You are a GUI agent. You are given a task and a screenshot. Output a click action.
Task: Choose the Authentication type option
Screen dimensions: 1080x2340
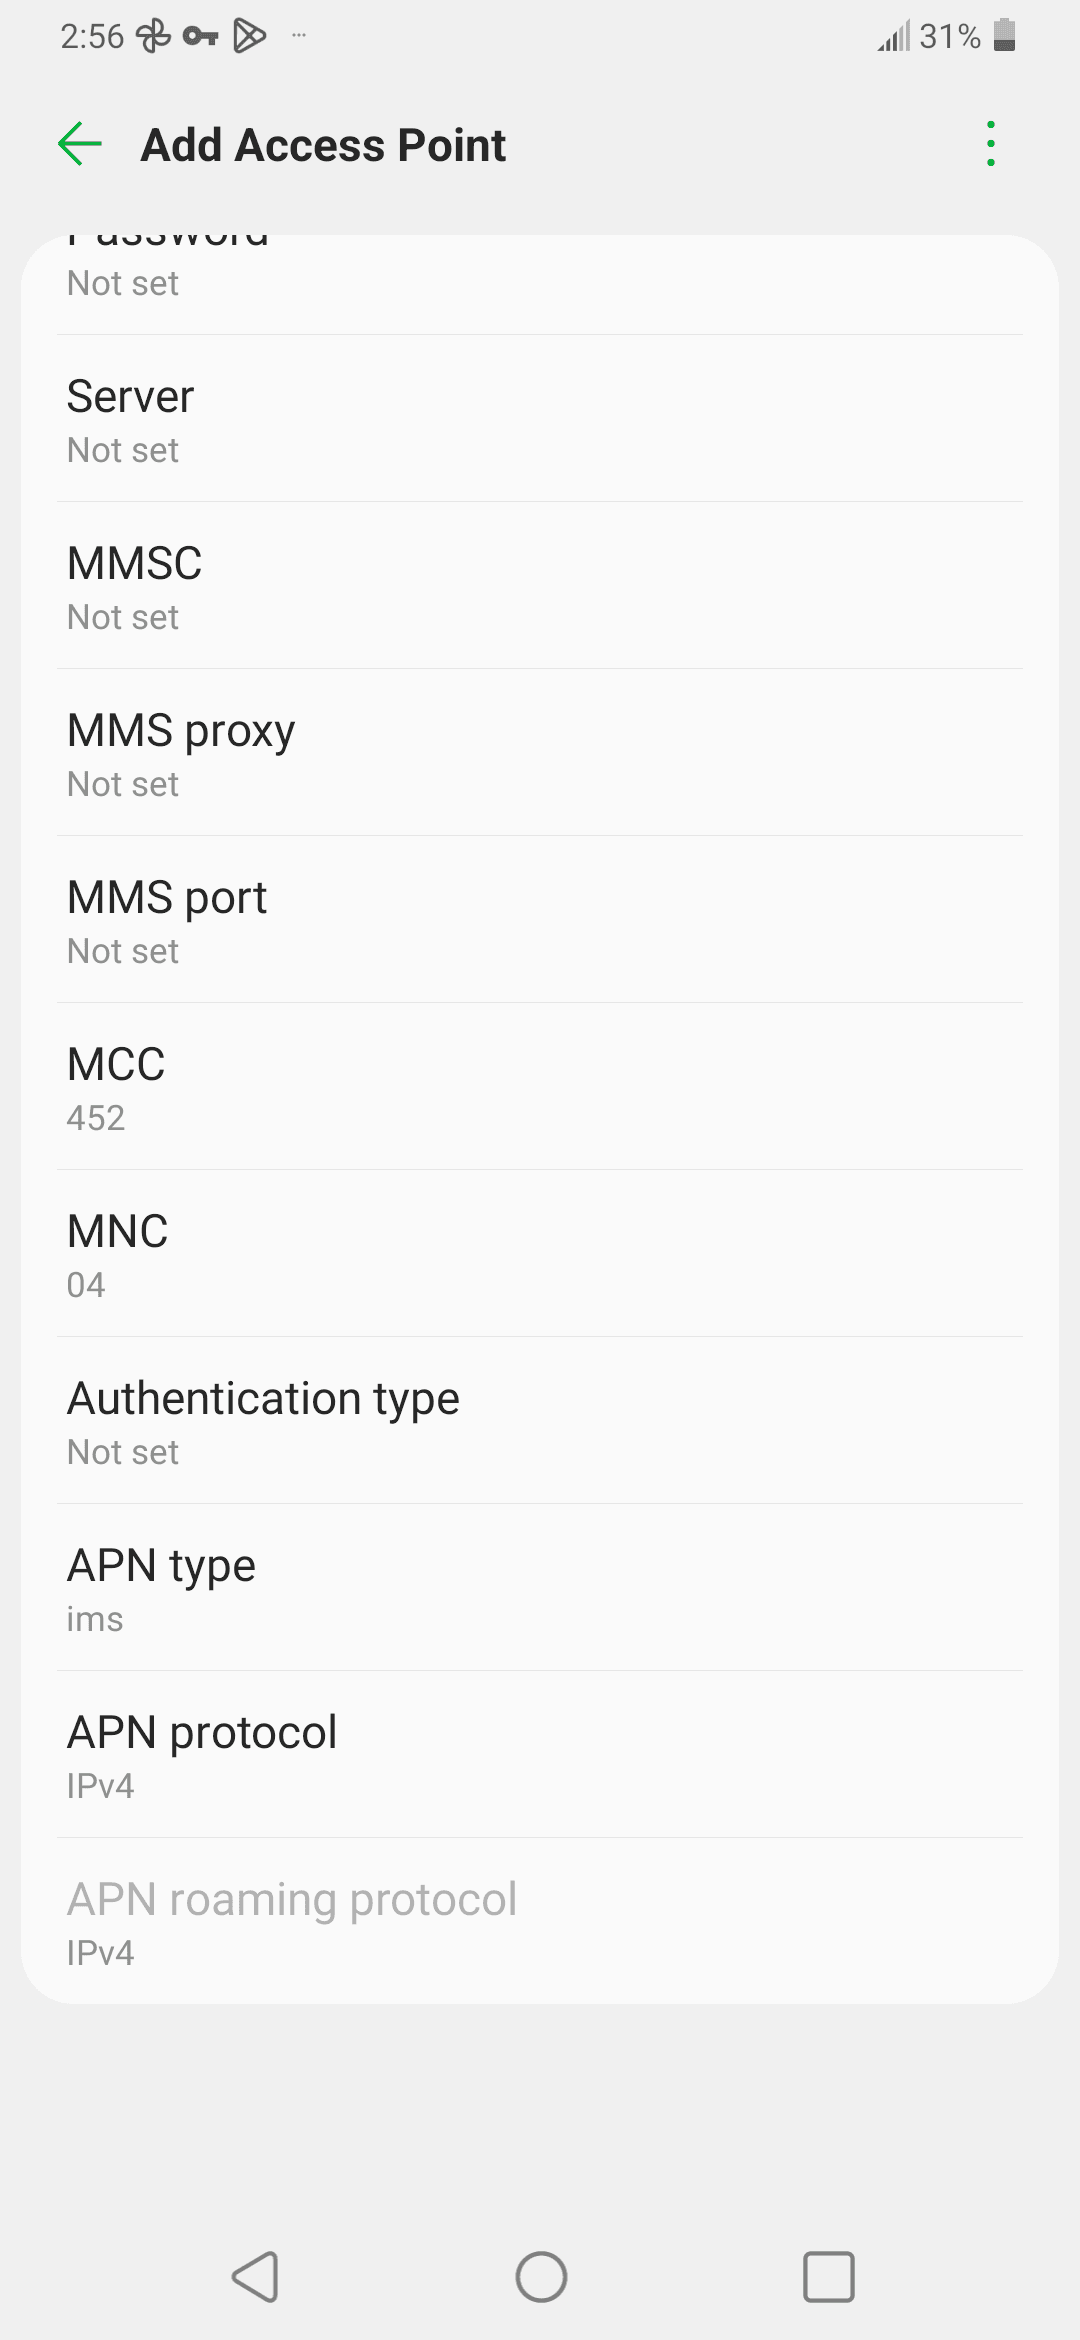(x=540, y=1422)
